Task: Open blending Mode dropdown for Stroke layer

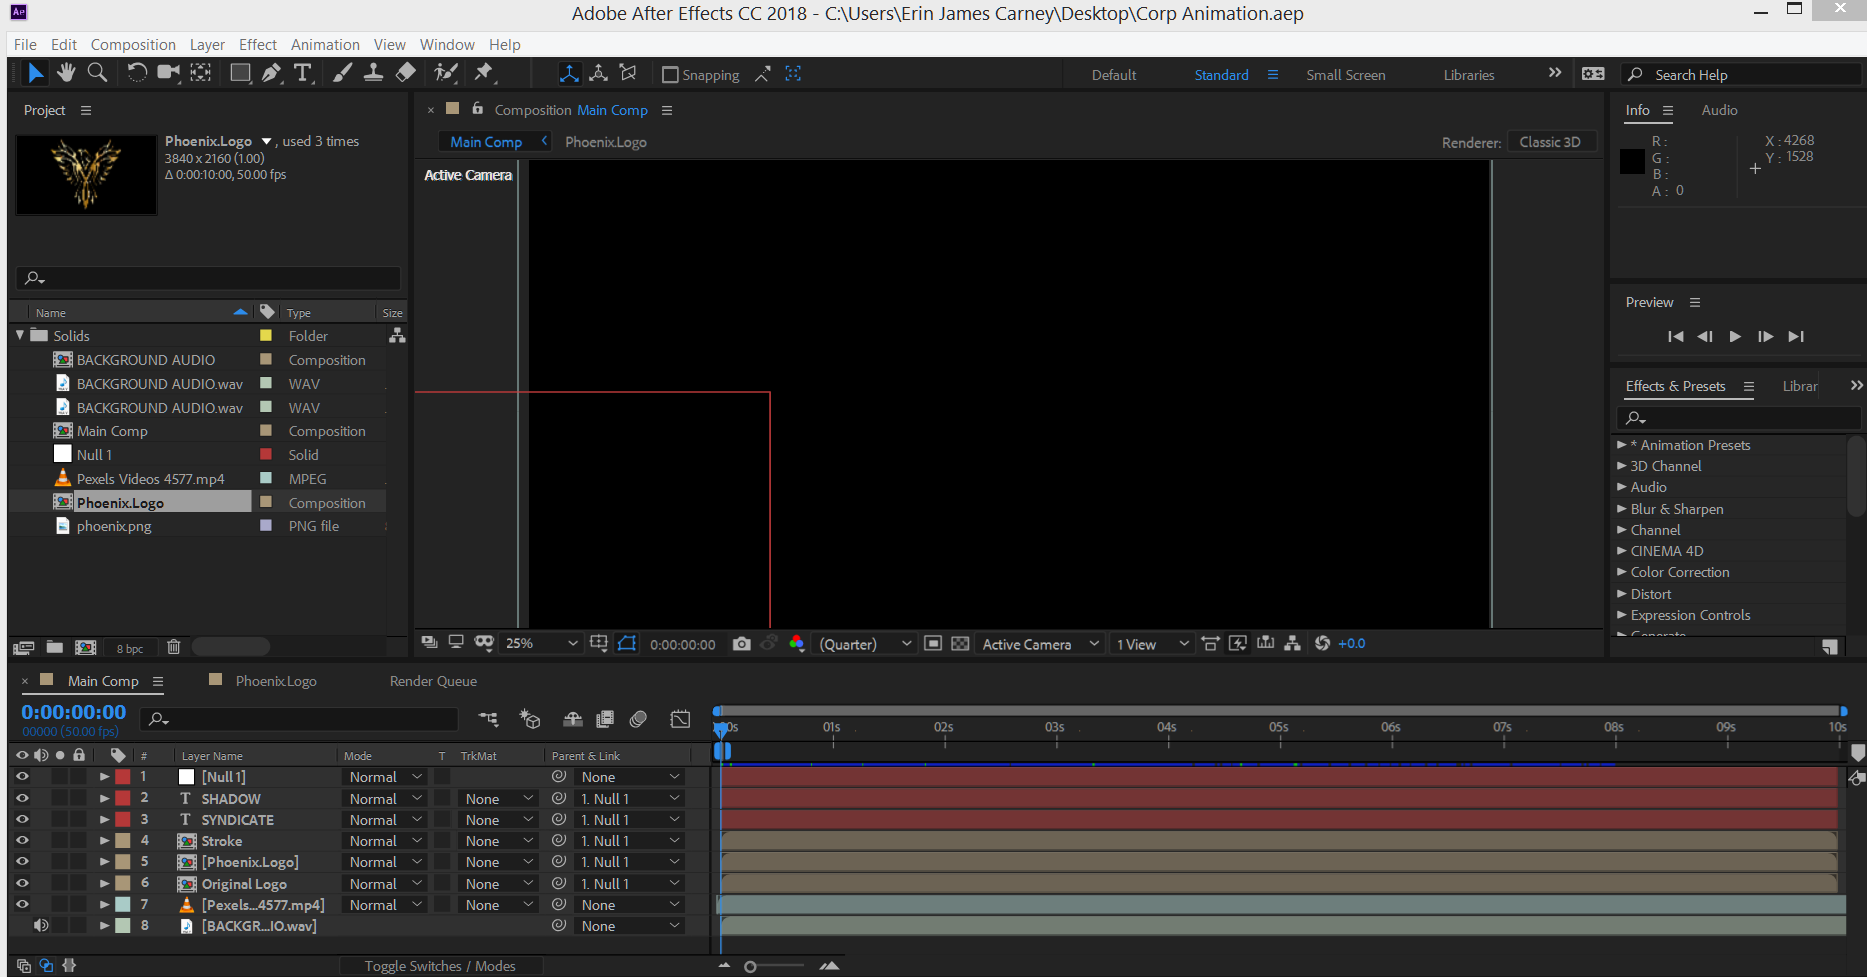Action: [386, 841]
